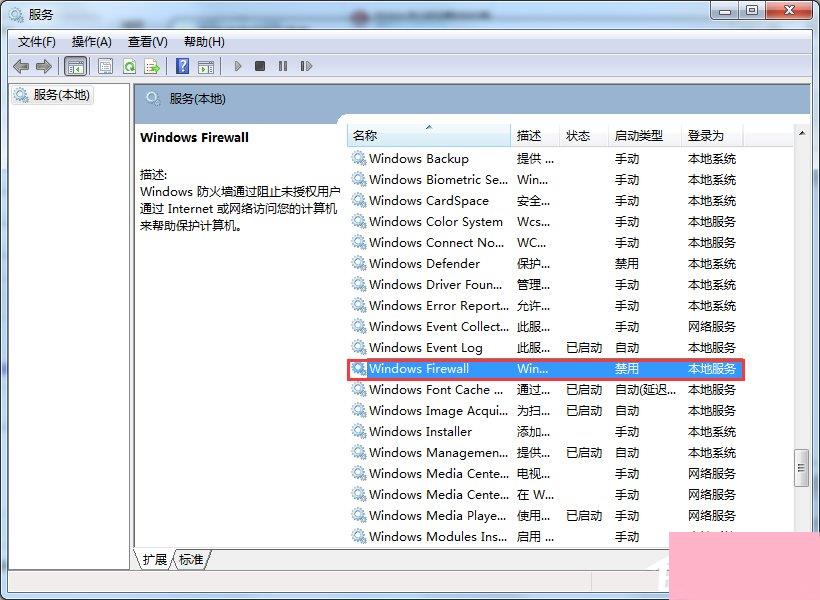Click the gear icon of Windows Firewall
820x600 pixels.
point(359,368)
